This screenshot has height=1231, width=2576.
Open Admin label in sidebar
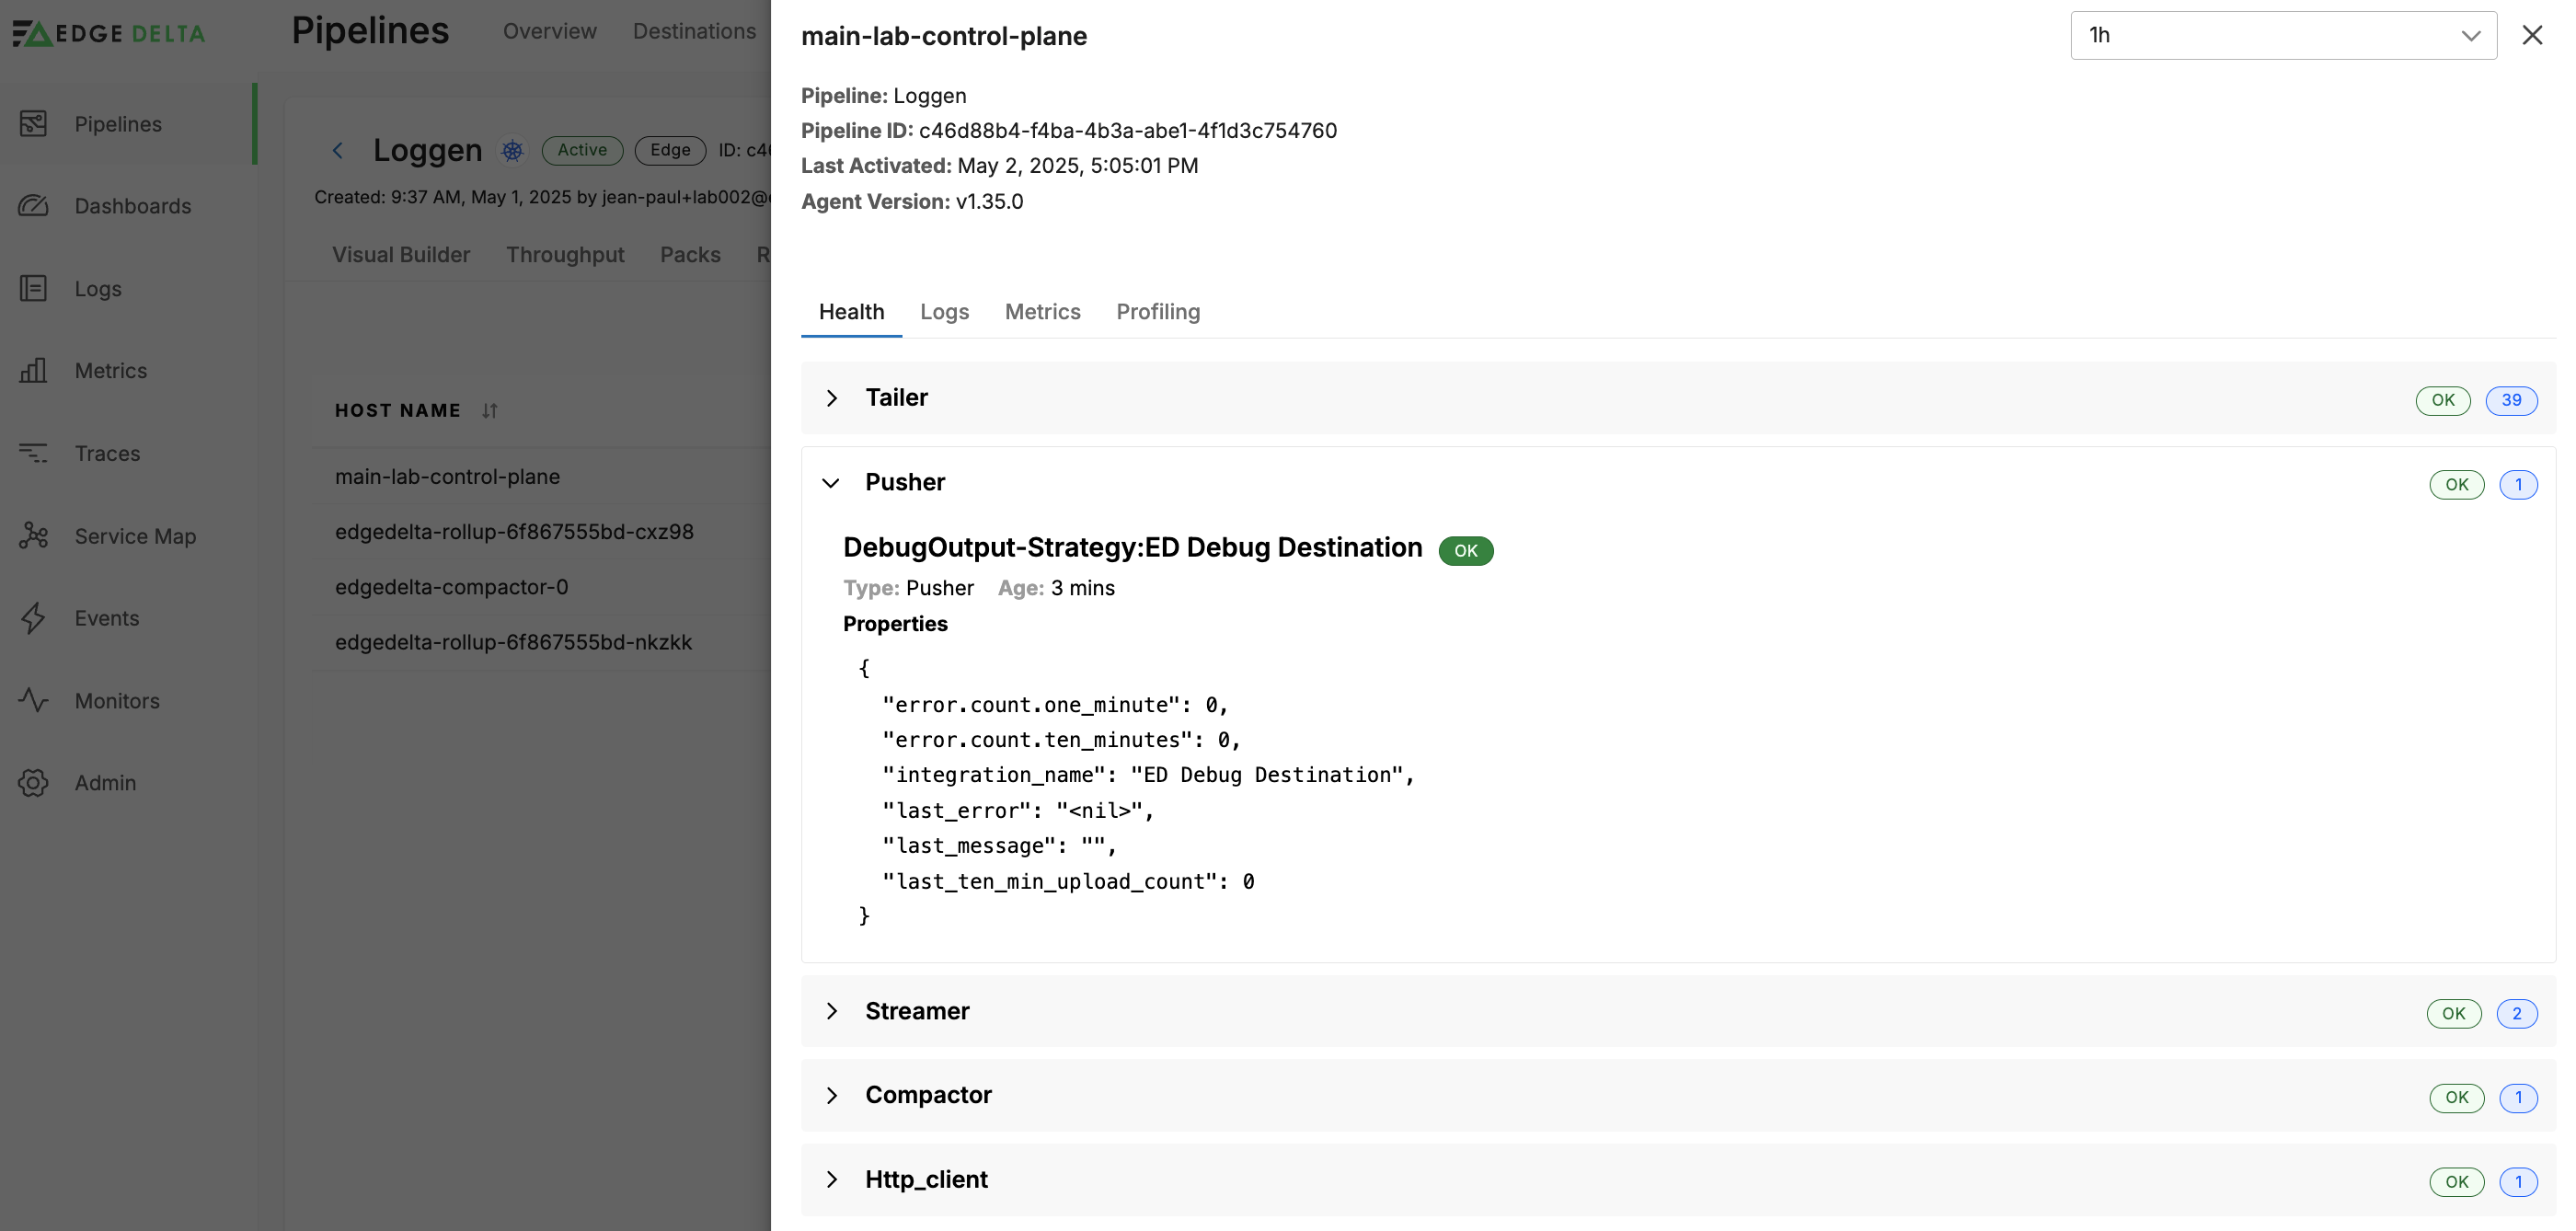pos(105,783)
